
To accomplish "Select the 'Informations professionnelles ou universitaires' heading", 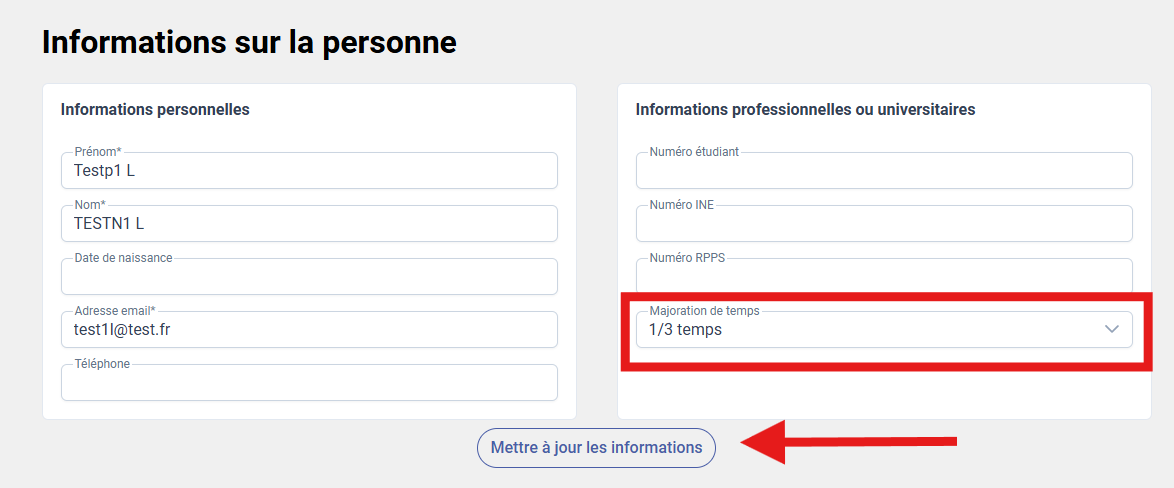I will [805, 109].
